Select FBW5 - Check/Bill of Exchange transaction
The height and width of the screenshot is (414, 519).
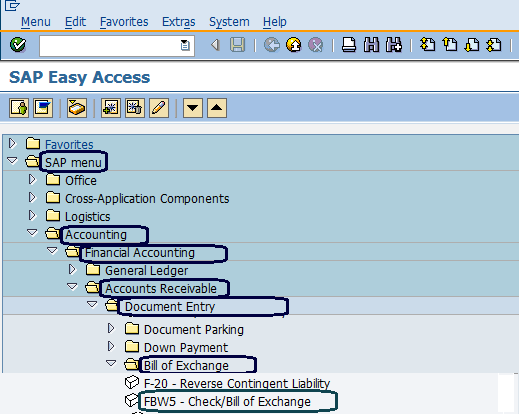click(x=227, y=401)
